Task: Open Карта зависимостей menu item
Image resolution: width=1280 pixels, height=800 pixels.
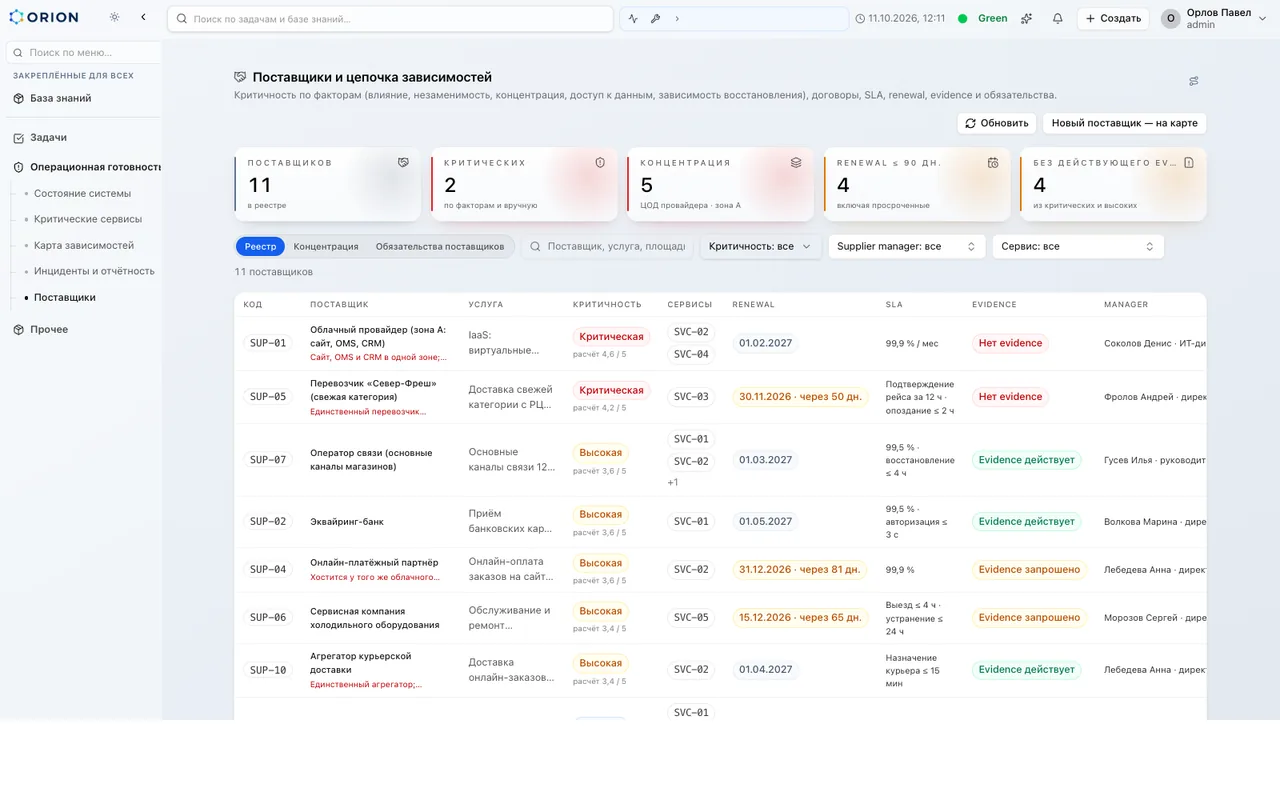Action: (84, 245)
